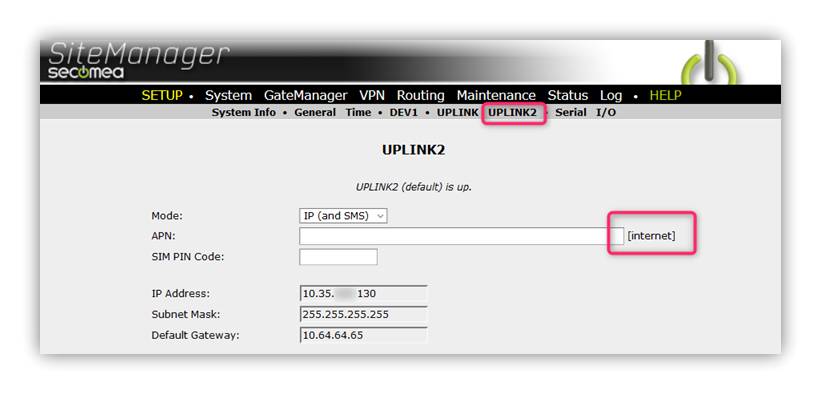The image size is (821, 394).
Task: Open the Status menu
Action: tap(568, 95)
